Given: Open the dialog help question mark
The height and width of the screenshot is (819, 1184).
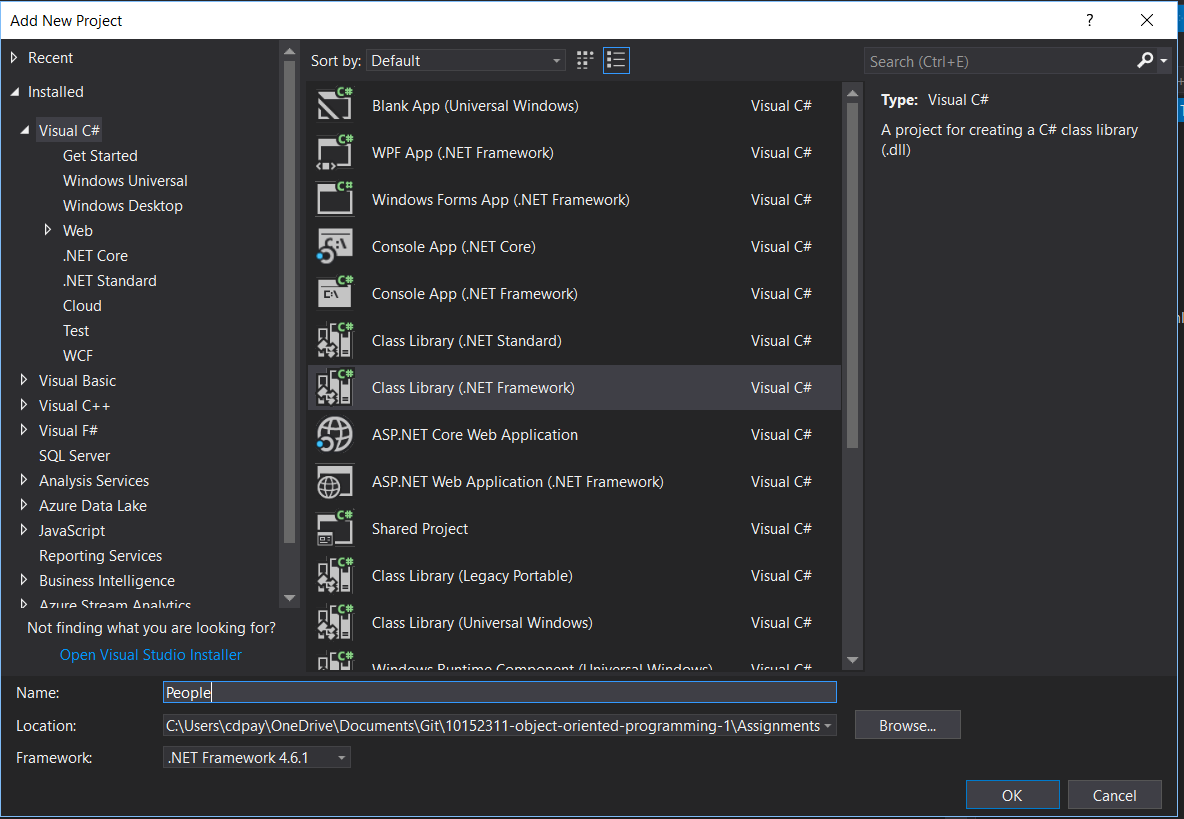Looking at the screenshot, I should pyautogui.click(x=1089, y=20).
